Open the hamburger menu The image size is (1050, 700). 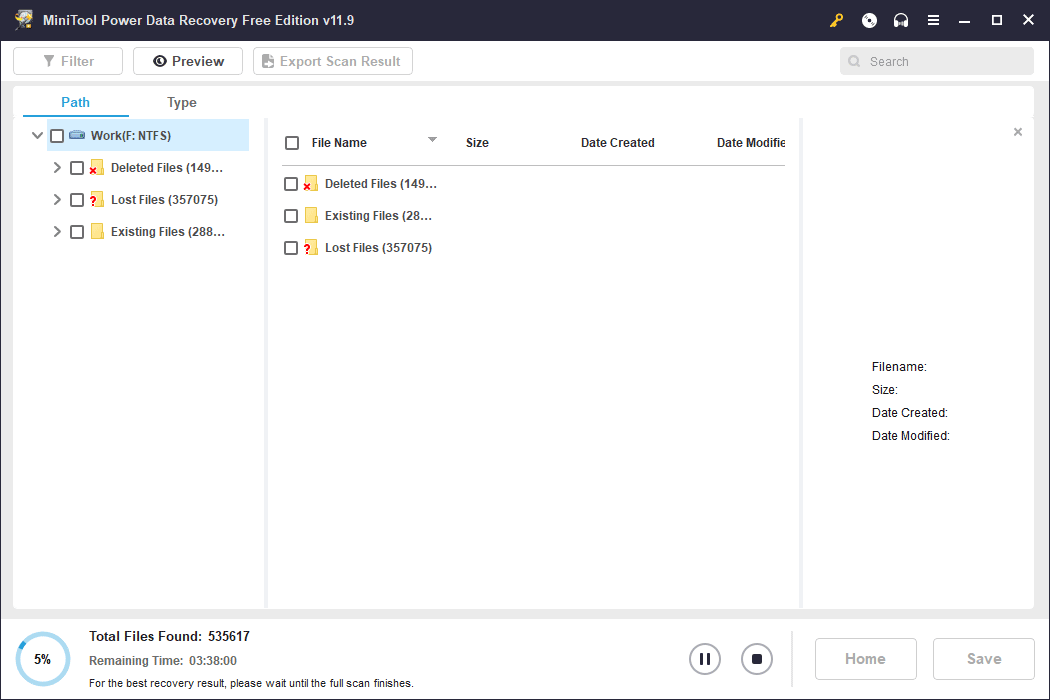(x=932, y=20)
